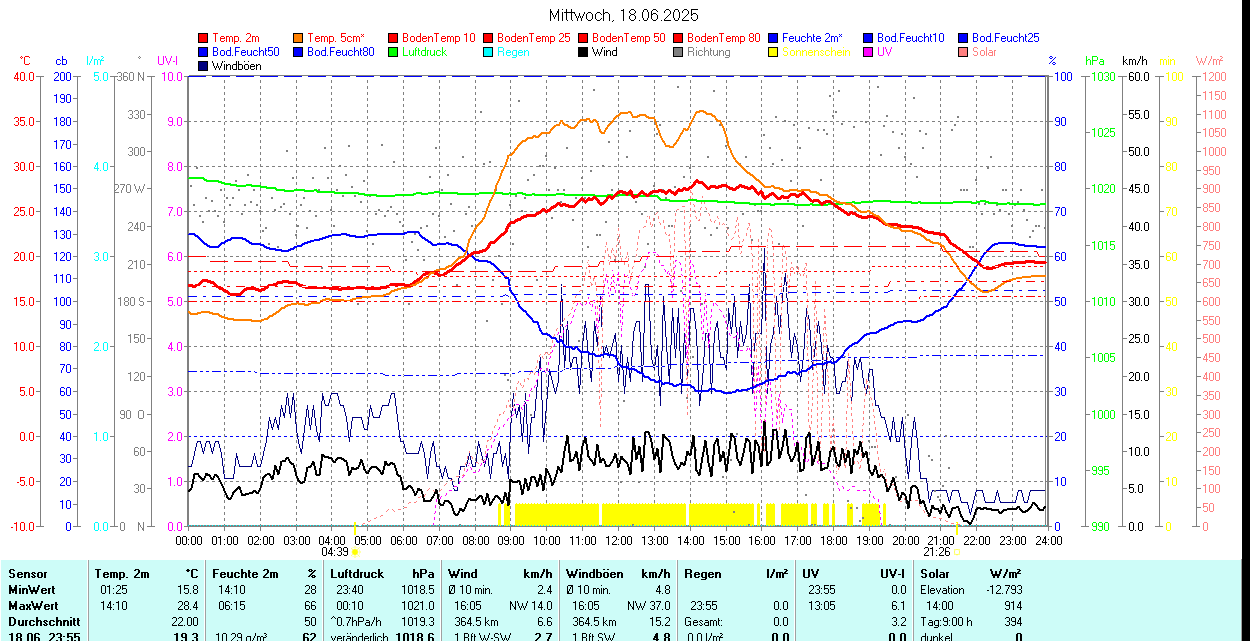Image resolution: width=1250 pixels, height=641 pixels.
Task: Click the magenta UV legend square
Action: click(869, 52)
